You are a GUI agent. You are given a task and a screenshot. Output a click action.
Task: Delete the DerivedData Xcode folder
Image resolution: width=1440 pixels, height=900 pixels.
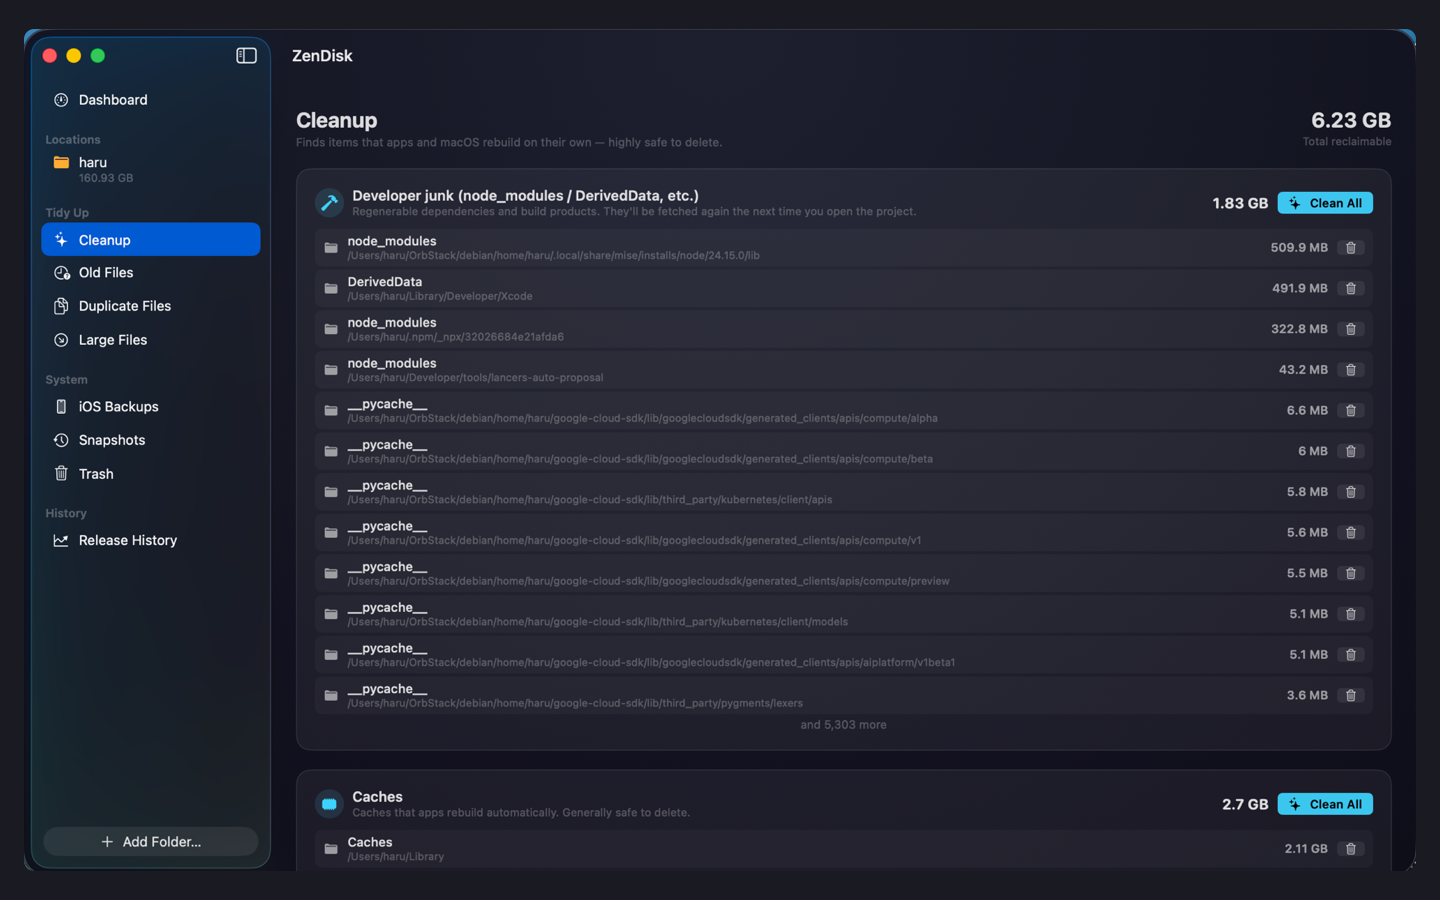1351,289
